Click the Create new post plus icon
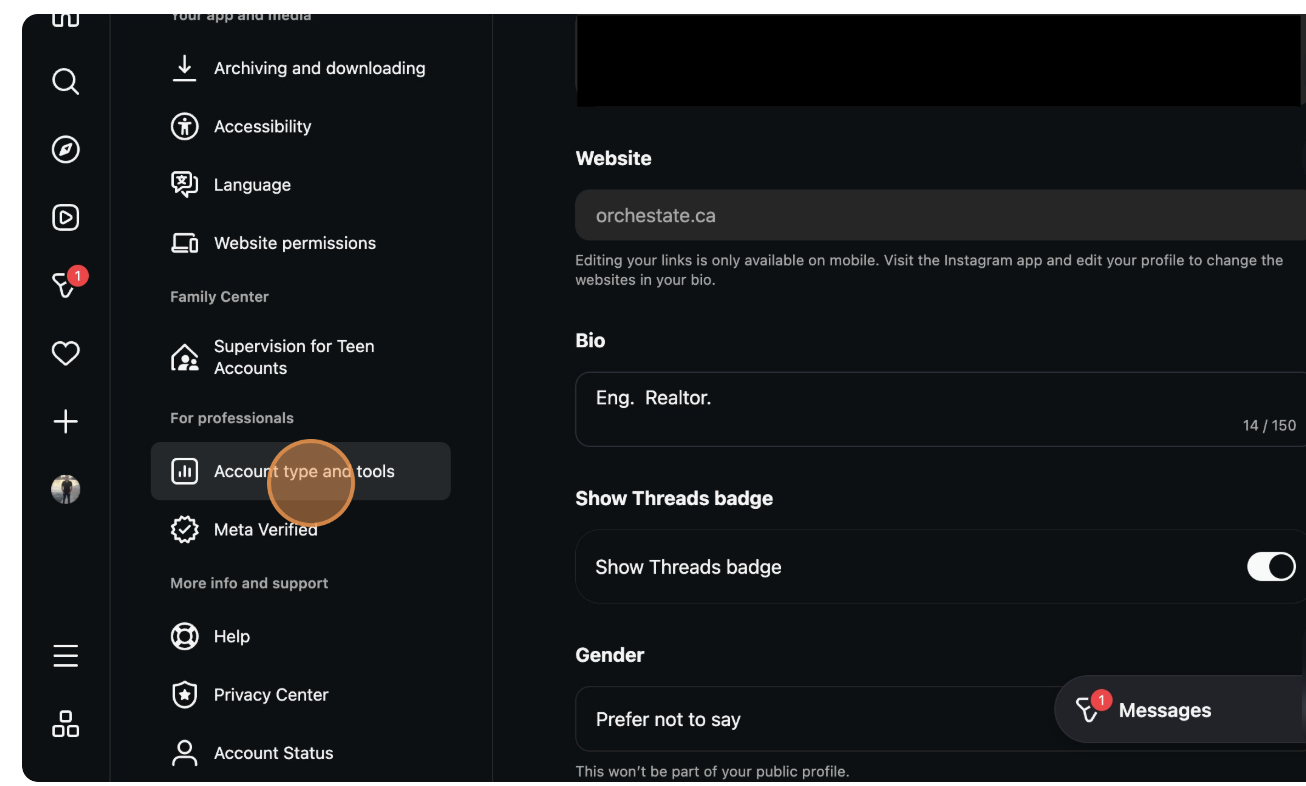The width and height of the screenshot is (1306, 786). pos(65,421)
